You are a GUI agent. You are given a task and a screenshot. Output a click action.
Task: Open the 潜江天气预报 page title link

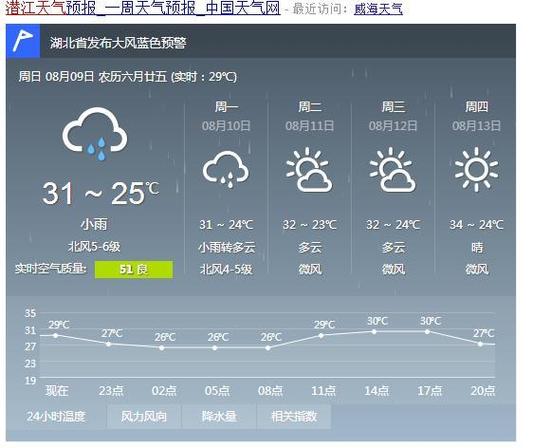143,8
